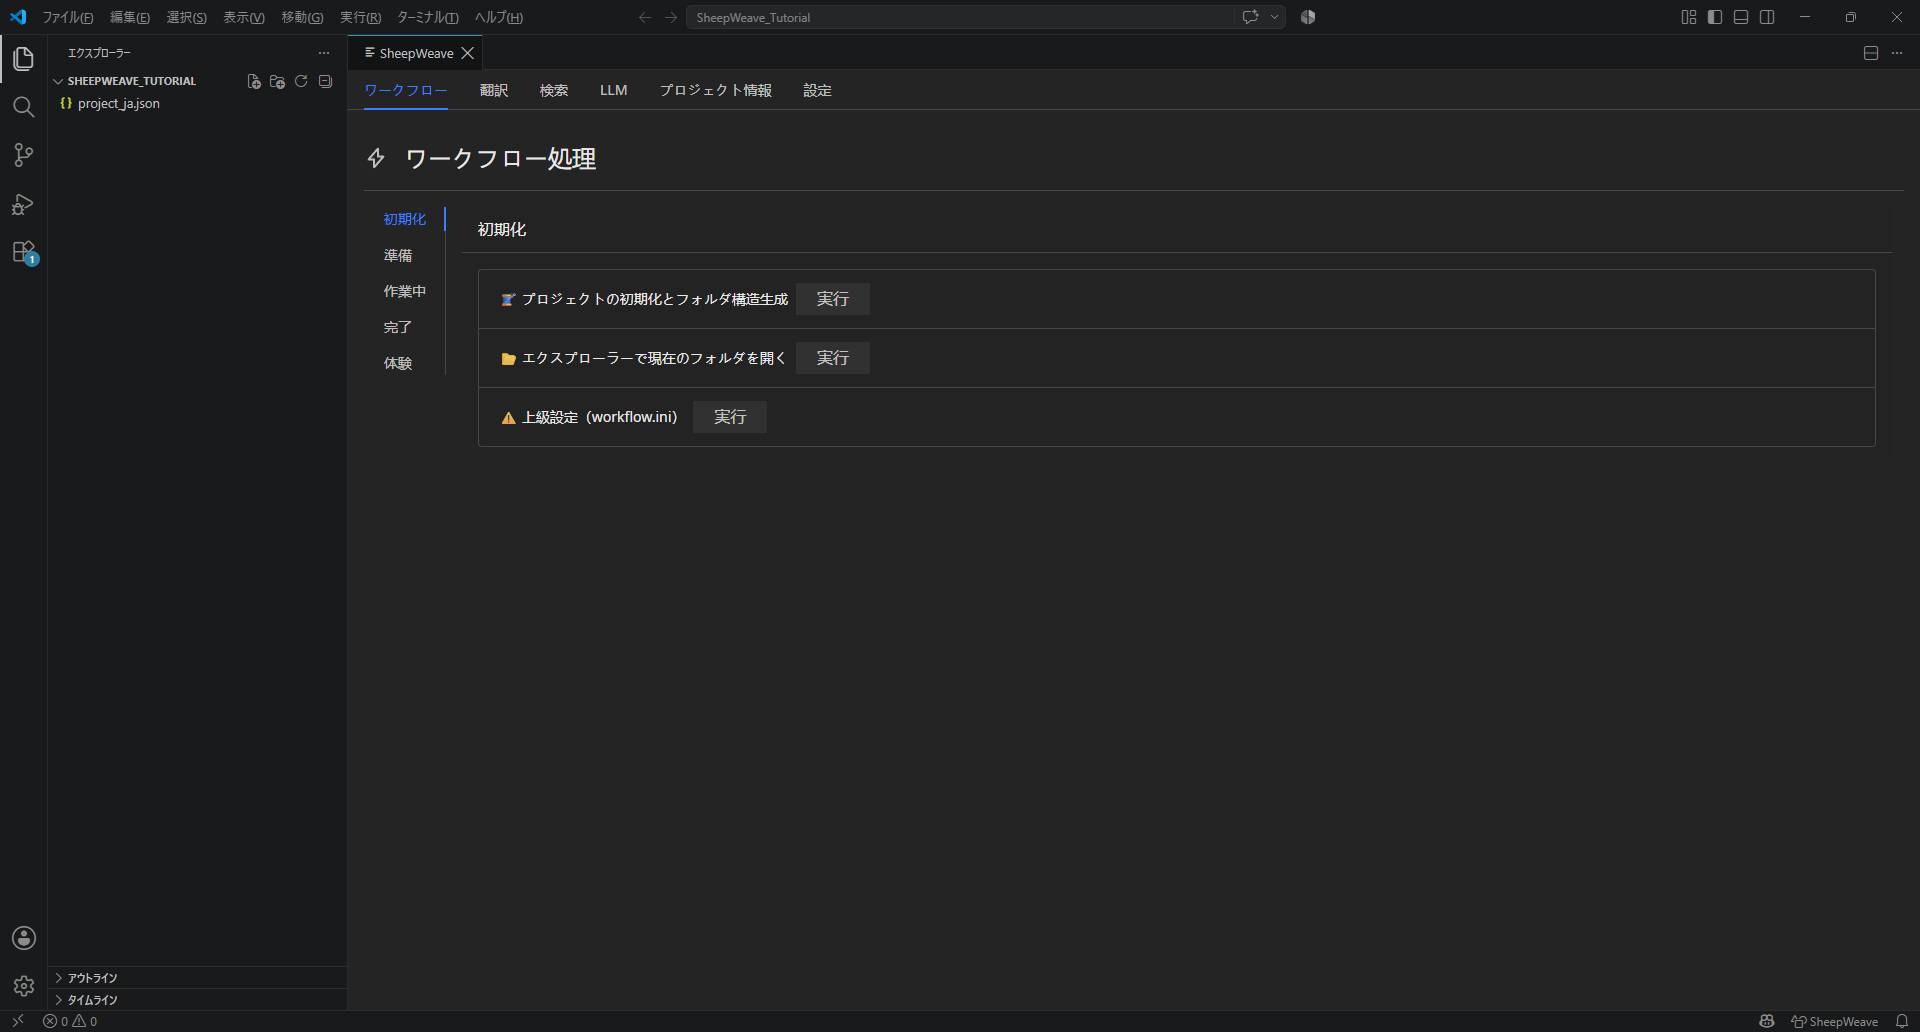Switch to the プロジェクト情報 tab
1920x1032 pixels.
pos(716,90)
